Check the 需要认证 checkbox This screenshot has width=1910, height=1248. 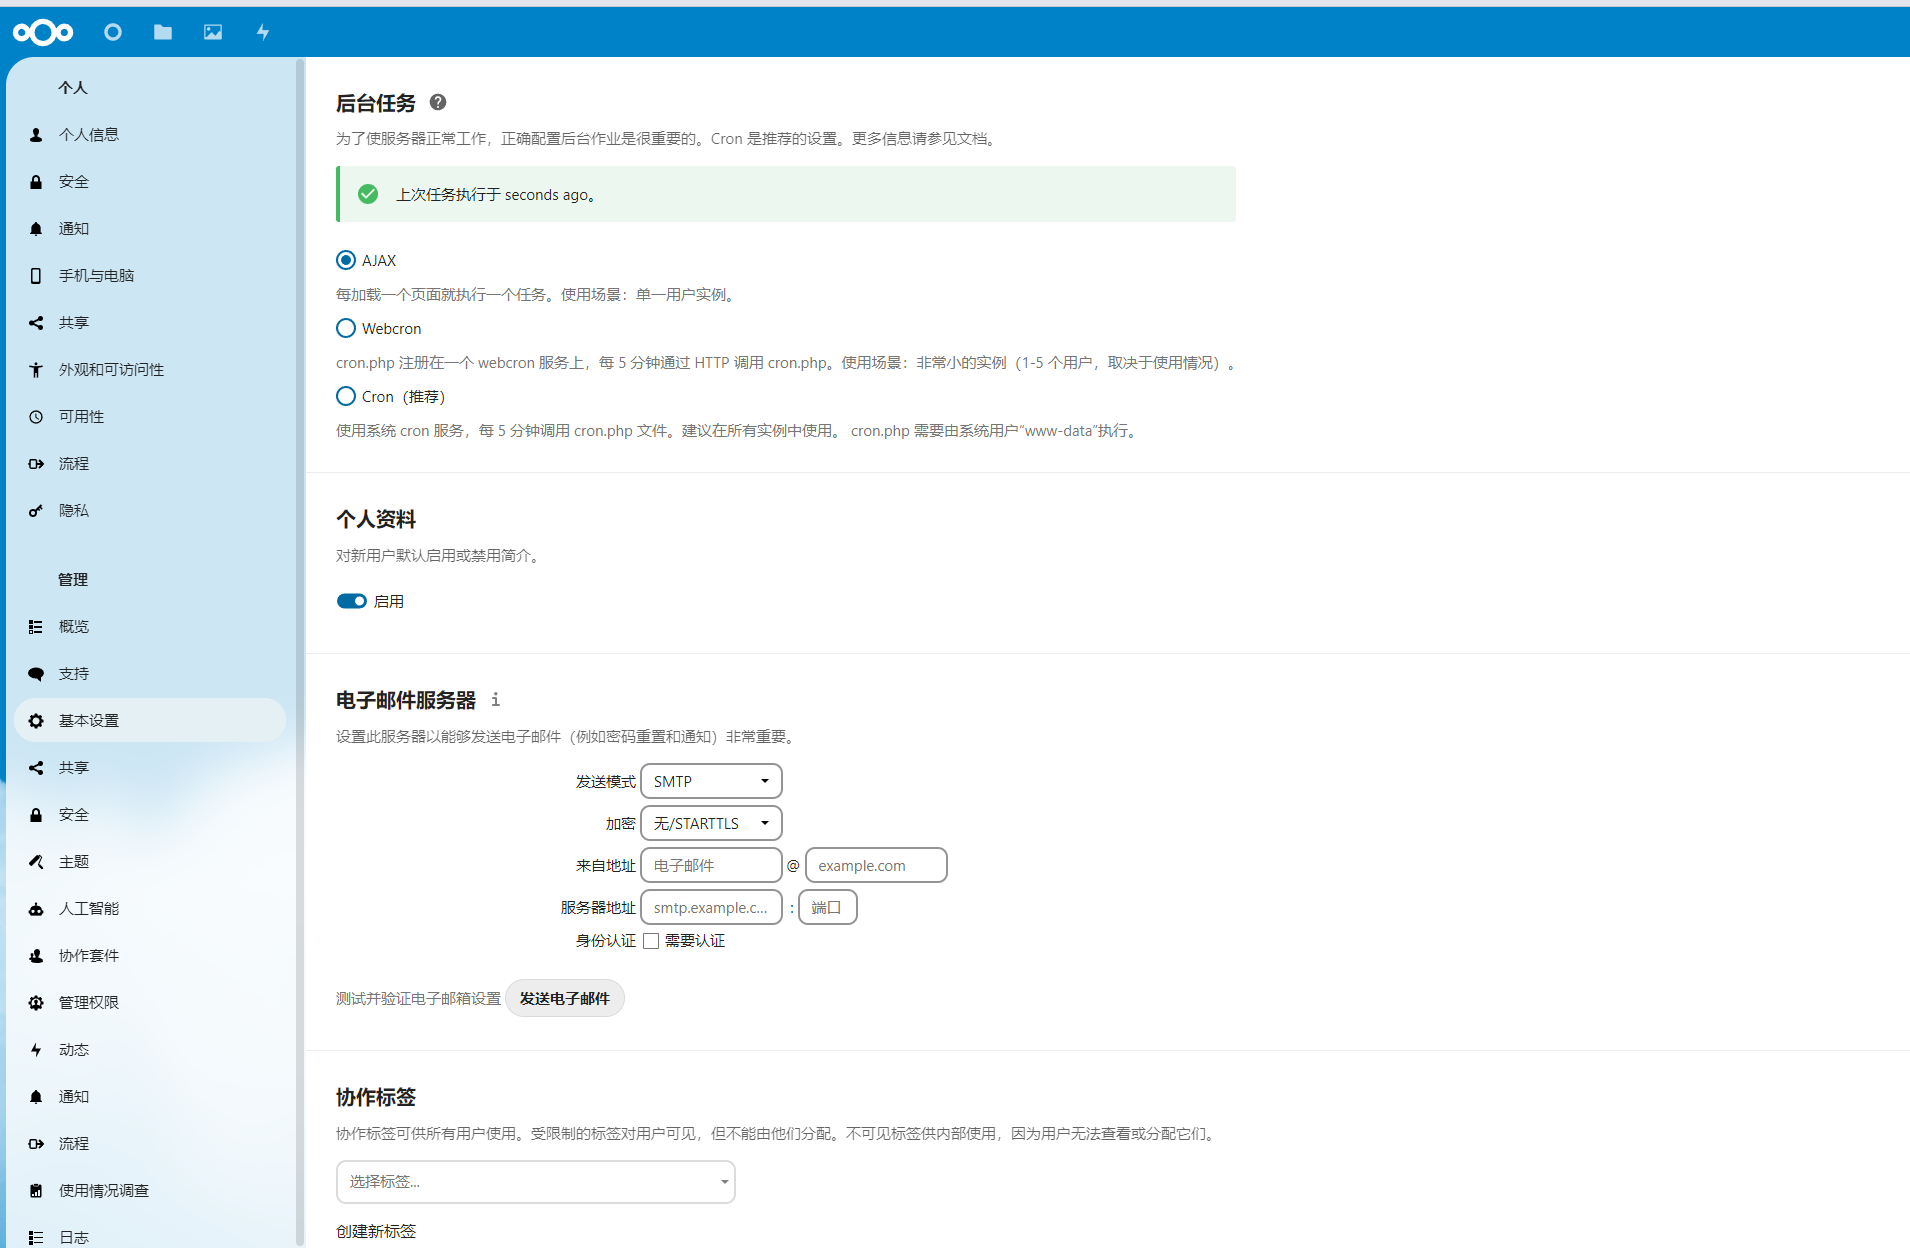[x=651, y=941]
